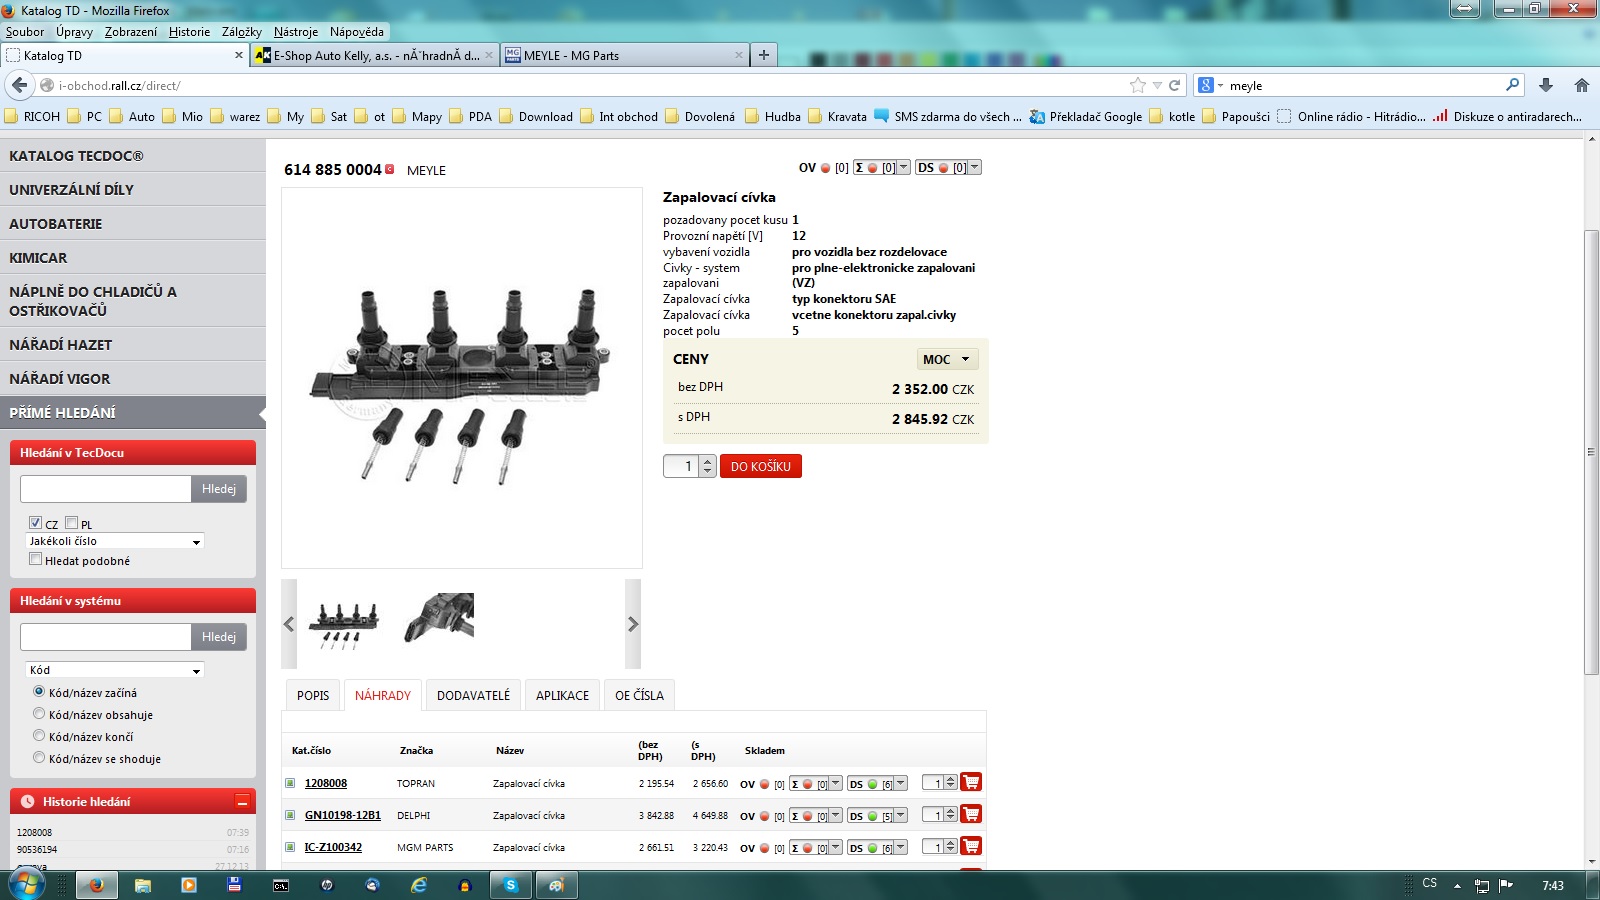Bookmark page with the star icon
This screenshot has width=1600, height=900.
[1137, 85]
